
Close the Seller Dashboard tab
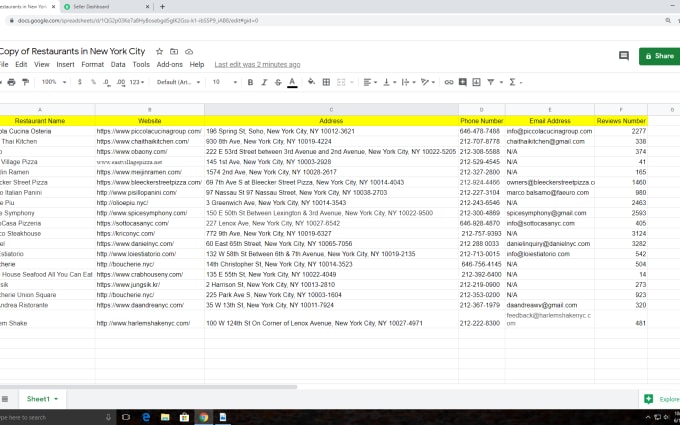[x=147, y=7]
